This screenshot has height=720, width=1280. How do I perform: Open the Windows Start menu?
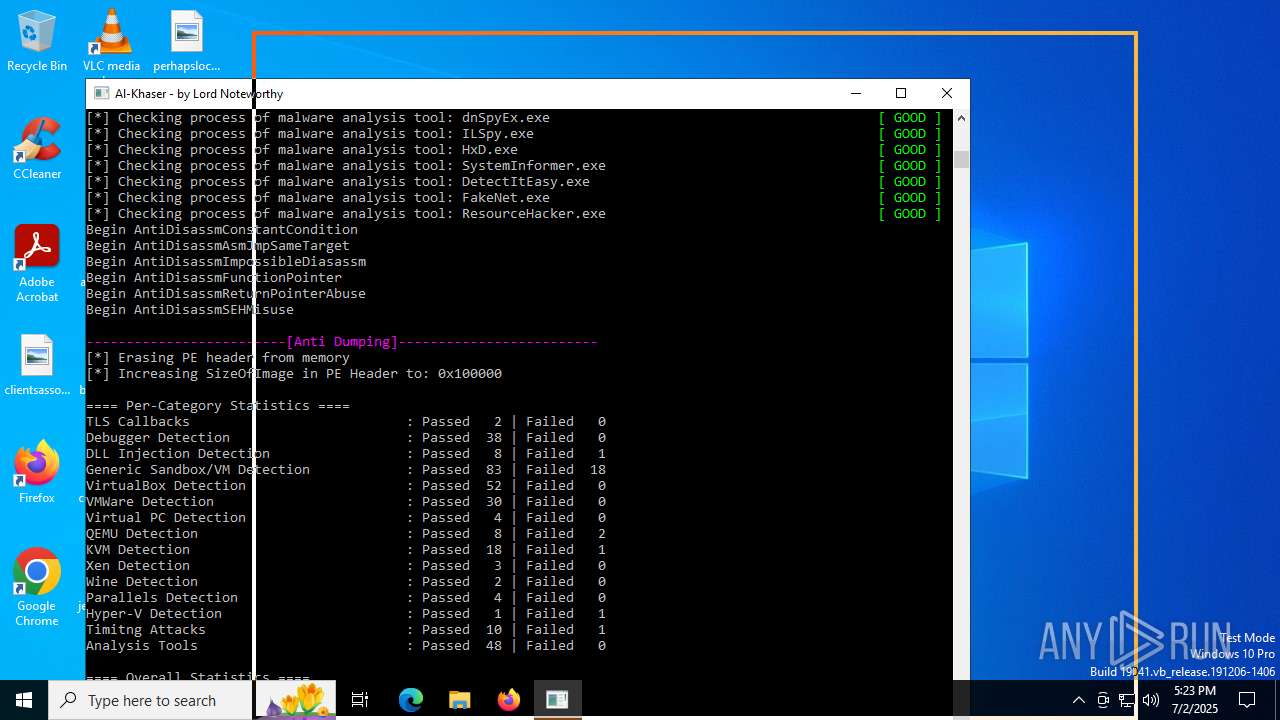(x=24, y=700)
